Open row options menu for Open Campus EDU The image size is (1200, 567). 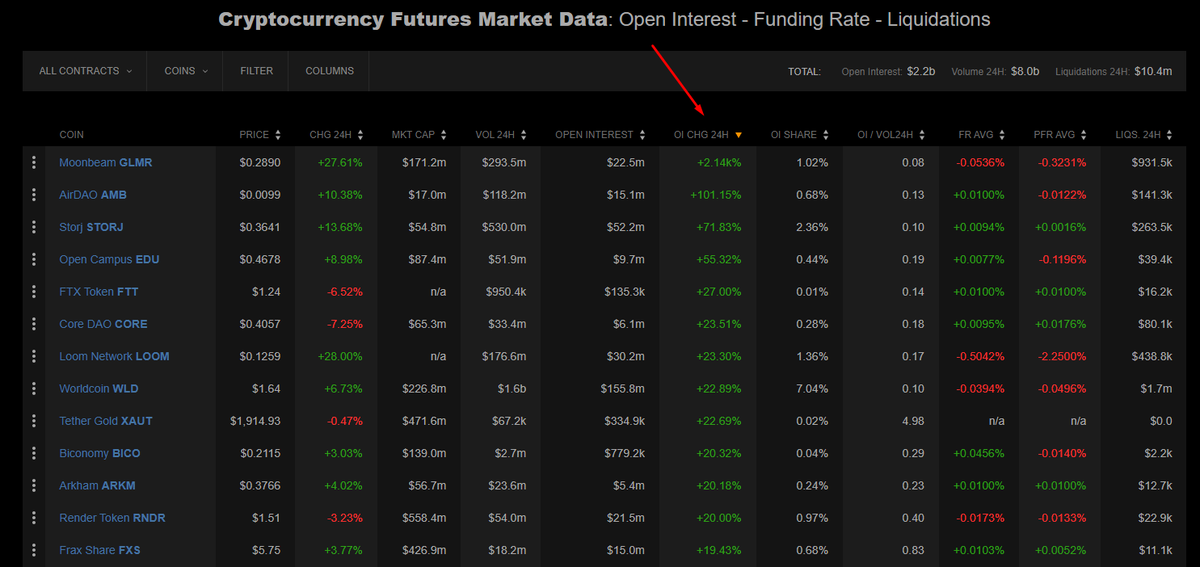point(34,259)
